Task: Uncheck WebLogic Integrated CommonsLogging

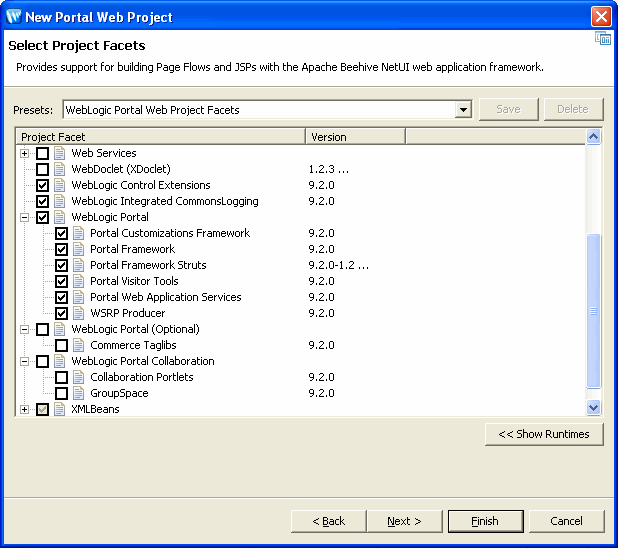Action: (x=43, y=201)
